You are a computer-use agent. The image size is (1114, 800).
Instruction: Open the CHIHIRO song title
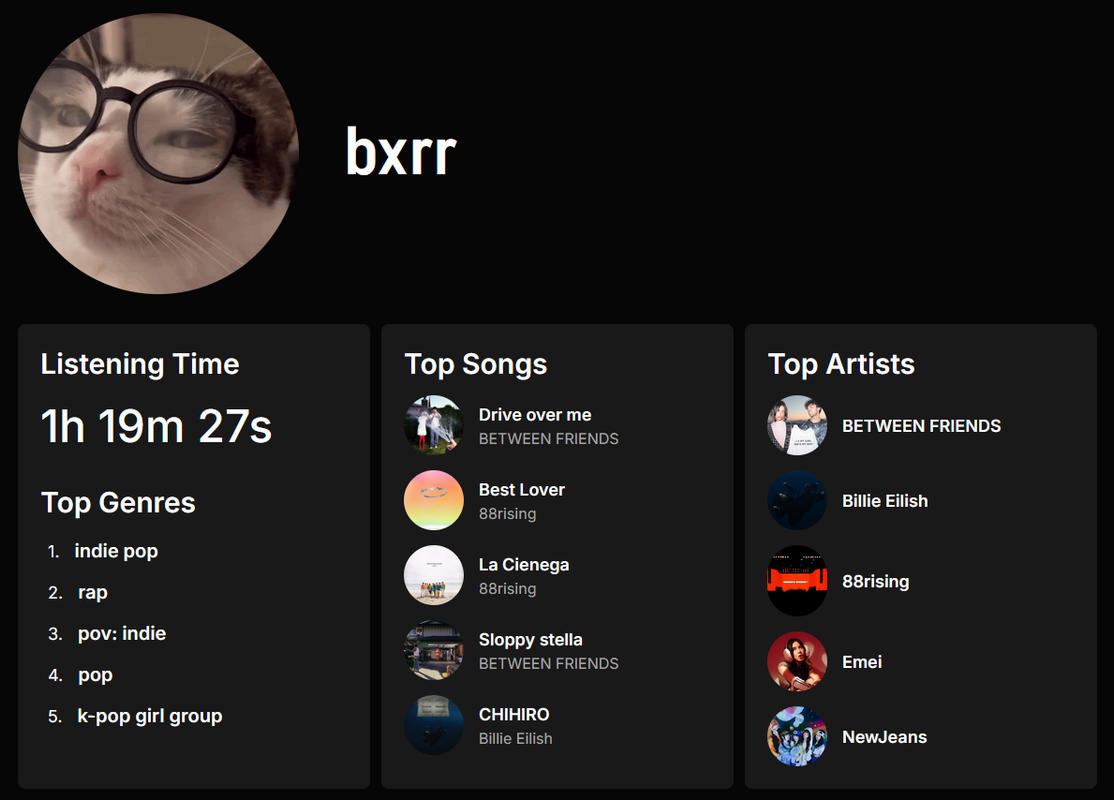tap(514, 715)
